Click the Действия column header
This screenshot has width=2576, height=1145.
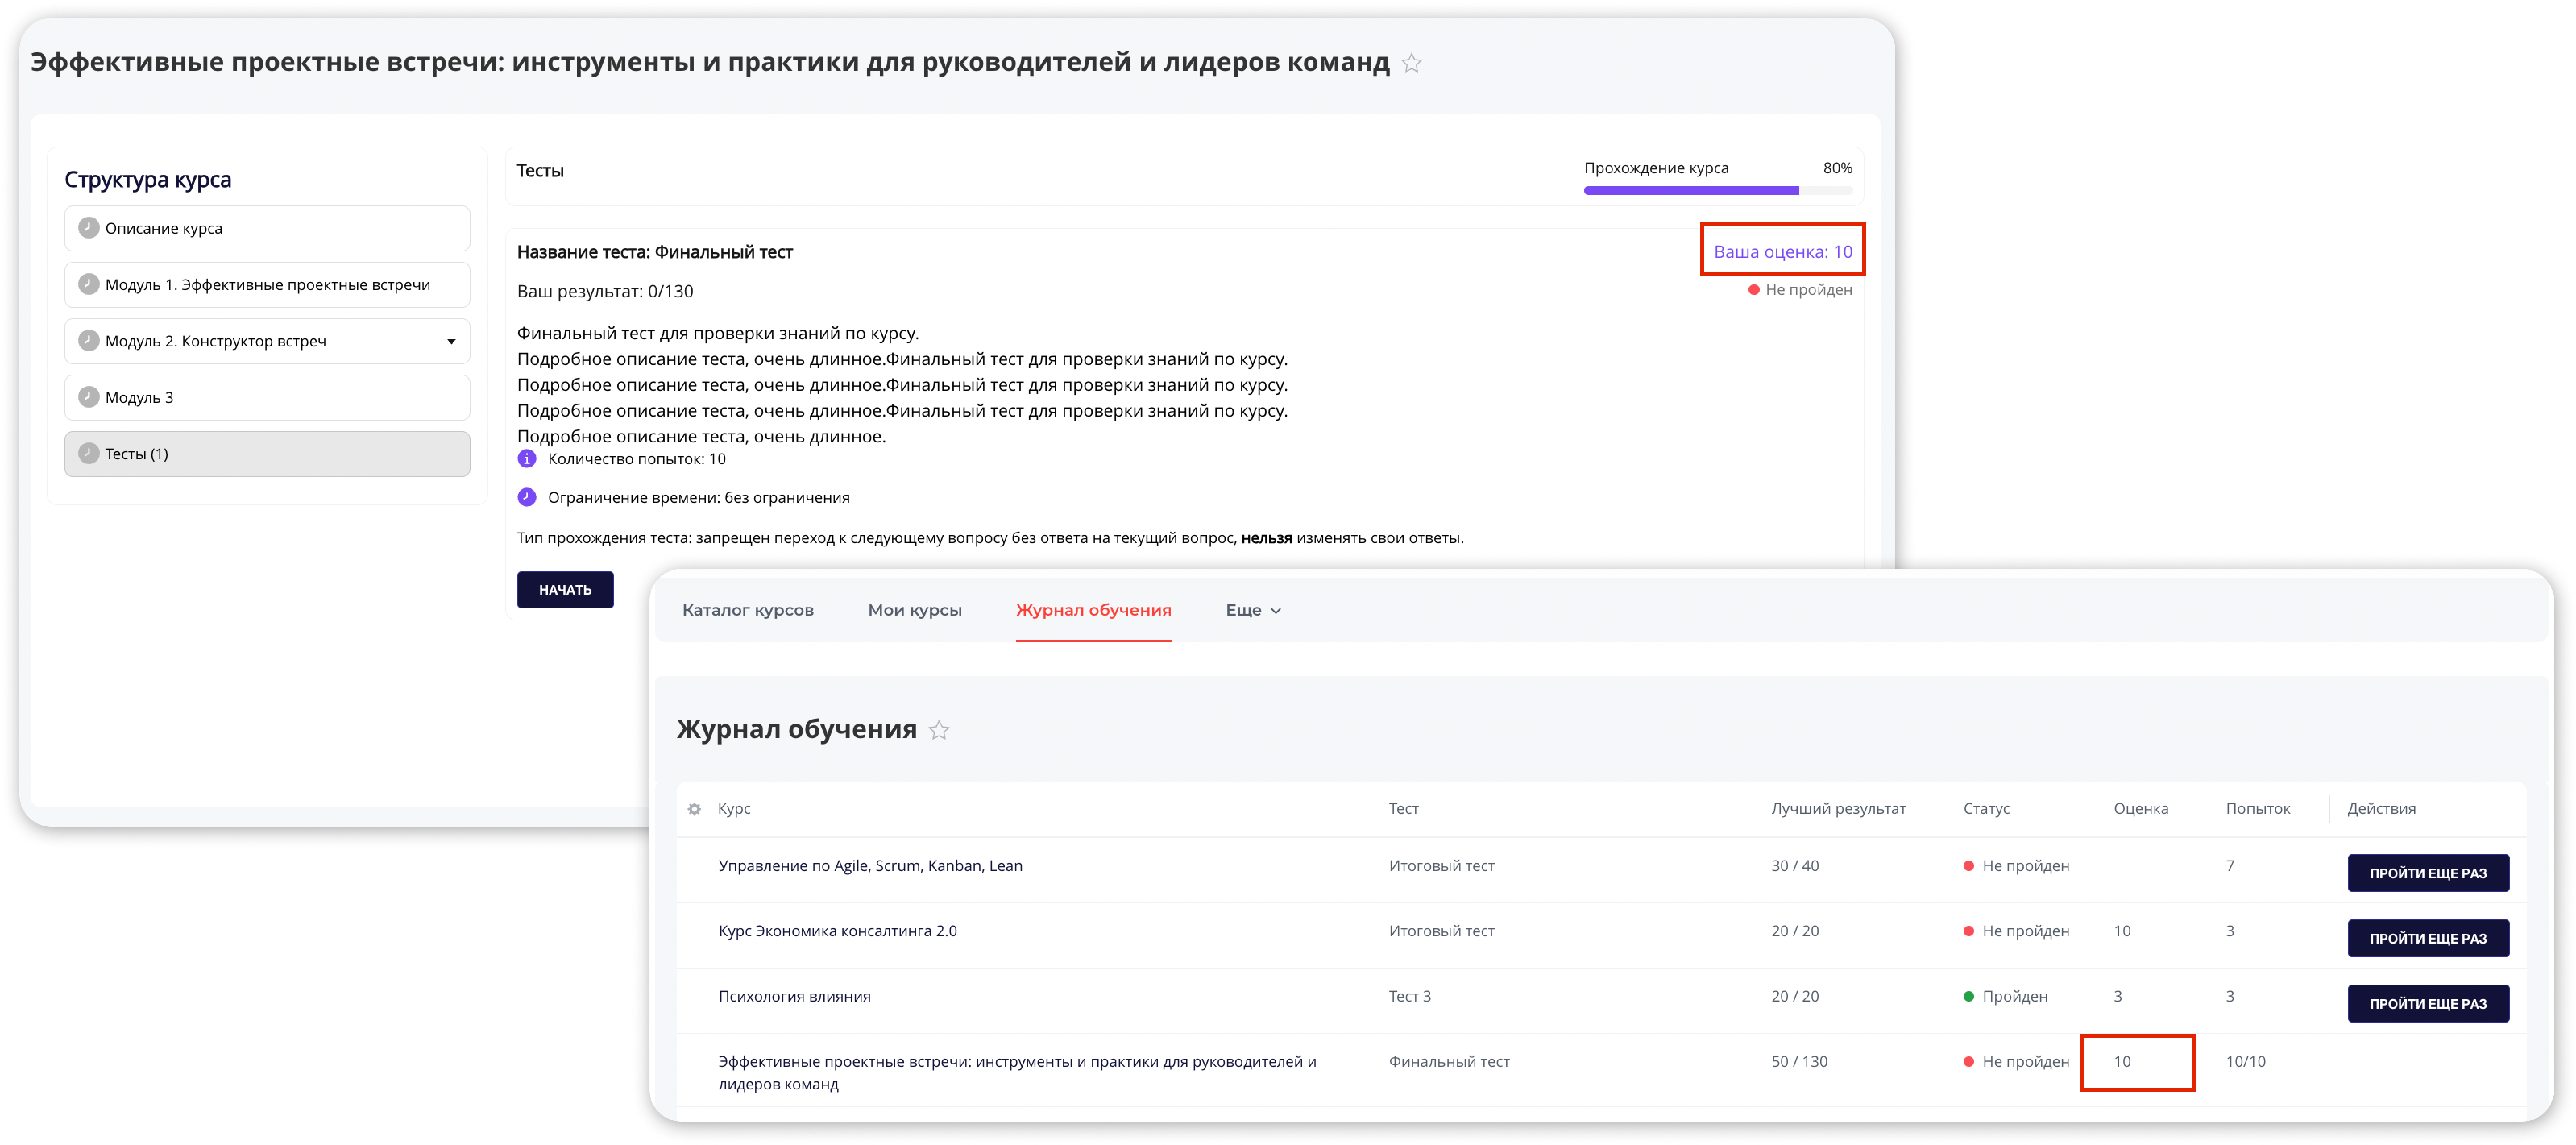[2381, 809]
